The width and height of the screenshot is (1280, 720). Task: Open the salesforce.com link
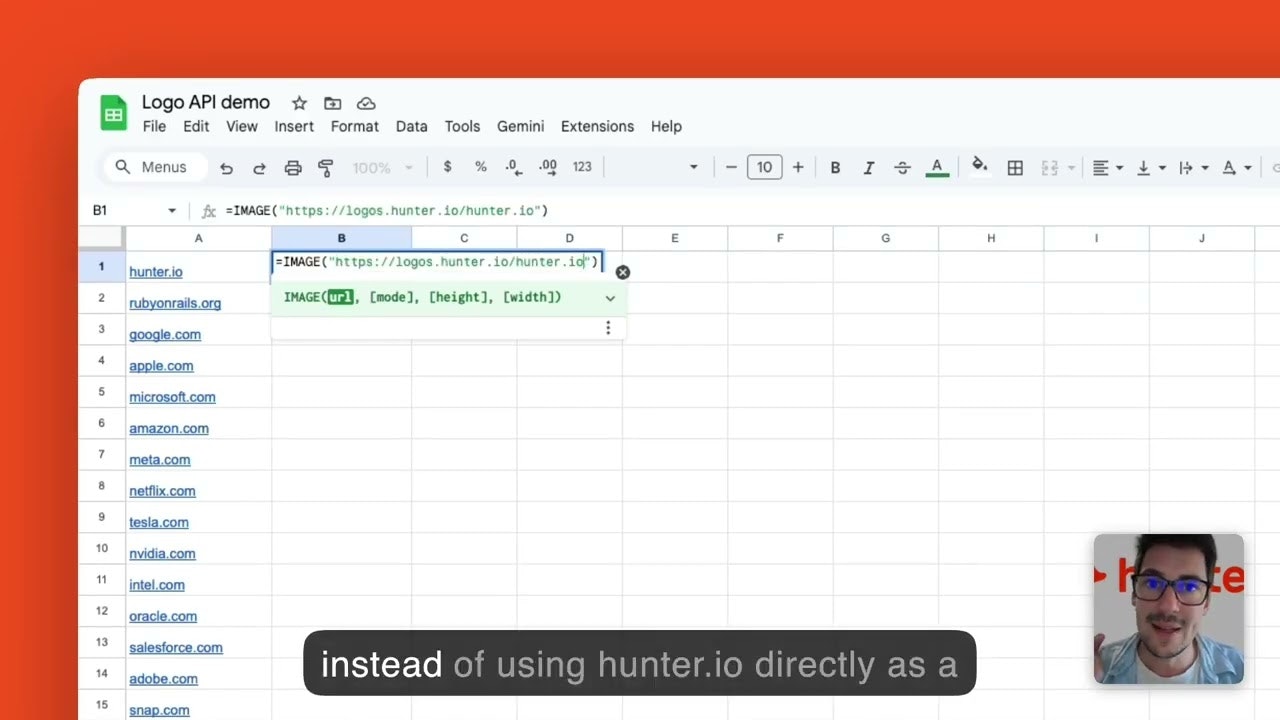(x=176, y=647)
